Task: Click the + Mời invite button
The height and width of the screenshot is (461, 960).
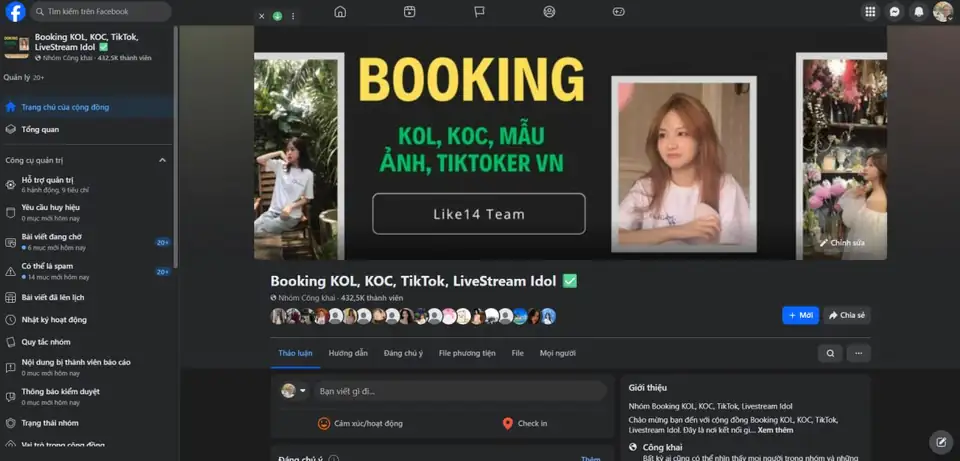Action: (x=800, y=315)
